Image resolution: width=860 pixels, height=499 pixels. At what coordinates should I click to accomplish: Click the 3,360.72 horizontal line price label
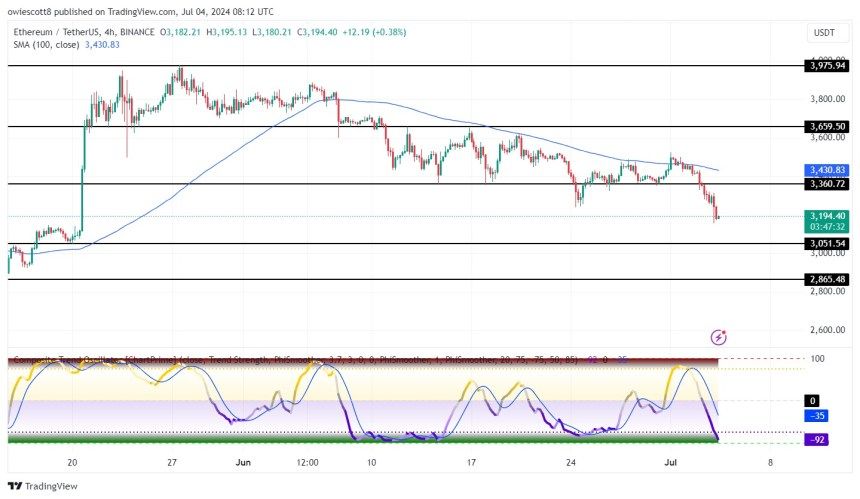(827, 184)
